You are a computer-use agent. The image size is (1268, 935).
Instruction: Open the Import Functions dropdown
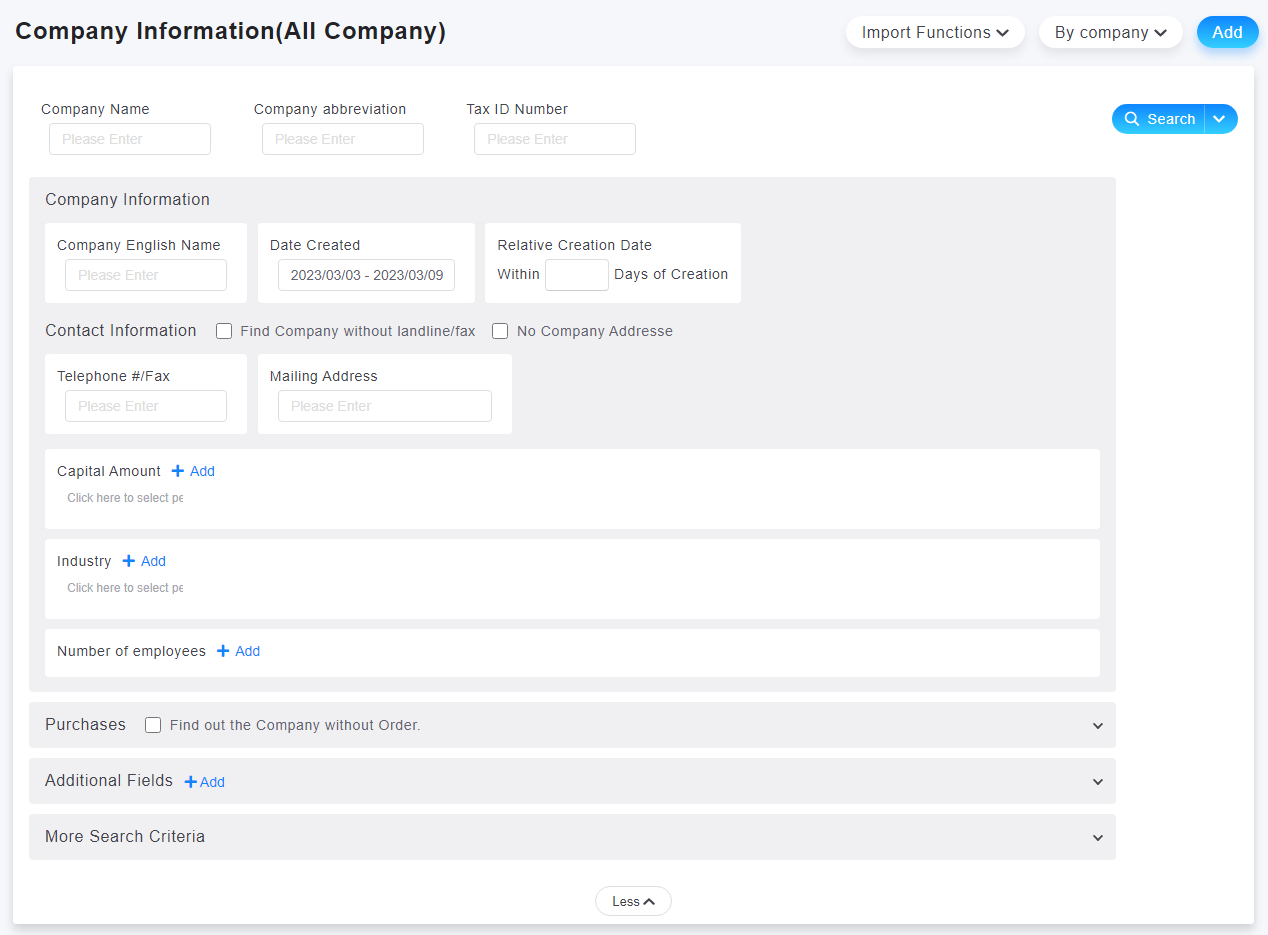point(934,32)
